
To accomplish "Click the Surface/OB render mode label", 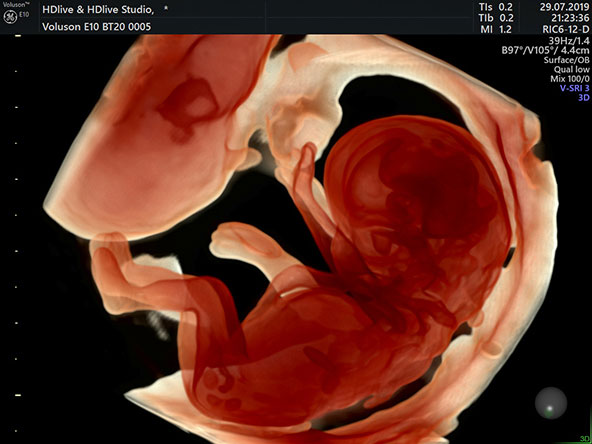I will coord(566,60).
